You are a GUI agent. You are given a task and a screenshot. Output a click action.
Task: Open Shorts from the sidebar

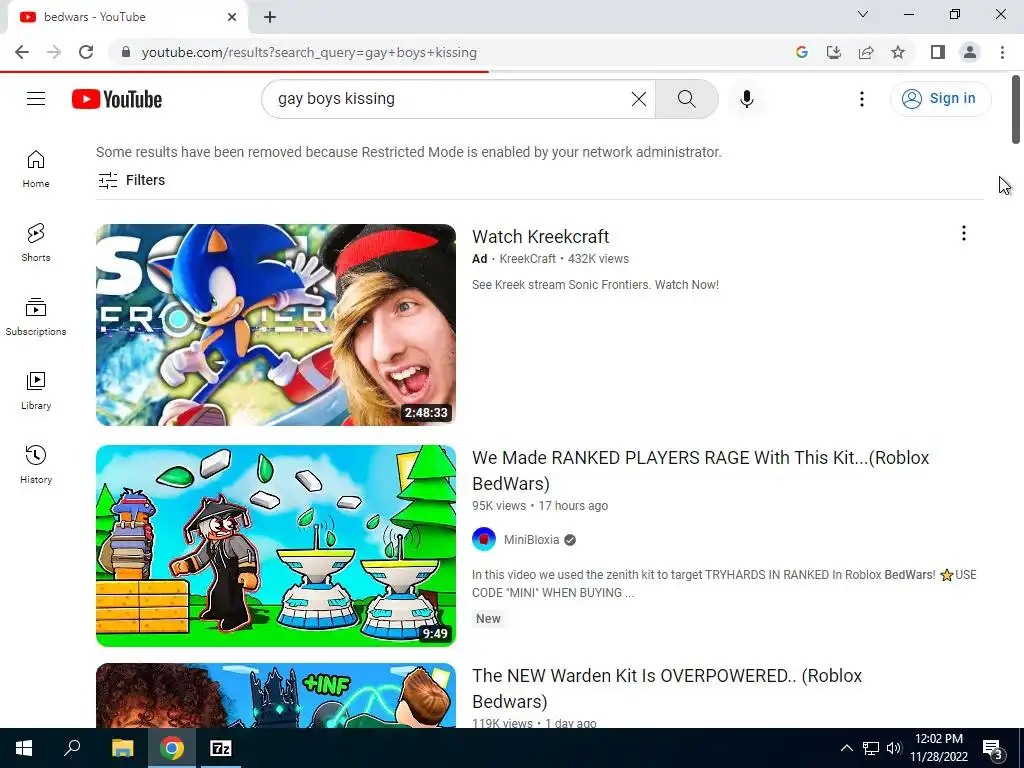[36, 243]
